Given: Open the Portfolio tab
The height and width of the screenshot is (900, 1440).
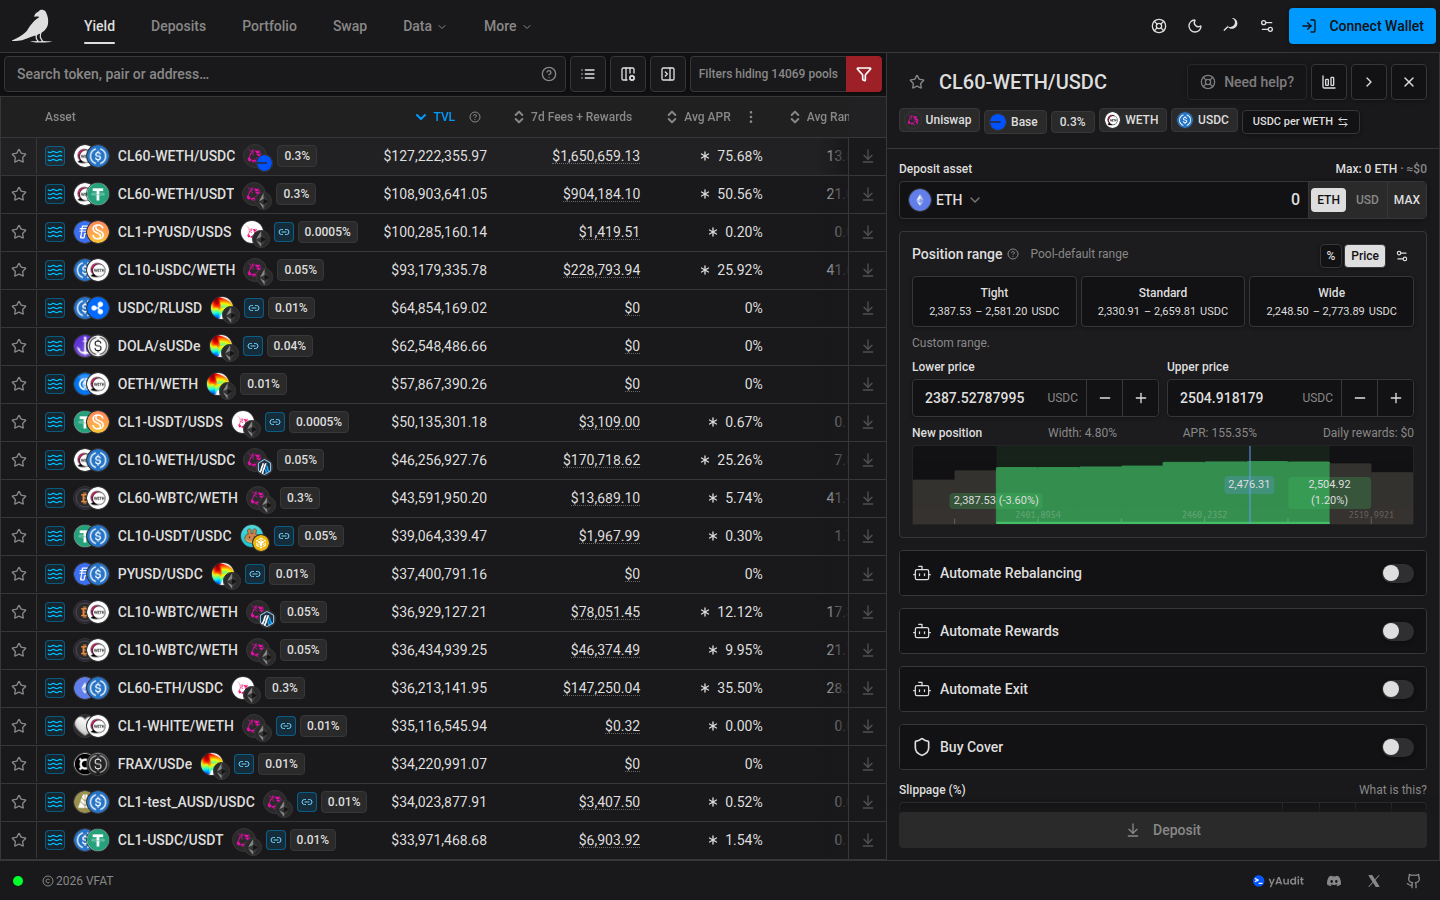Looking at the screenshot, I should [269, 26].
